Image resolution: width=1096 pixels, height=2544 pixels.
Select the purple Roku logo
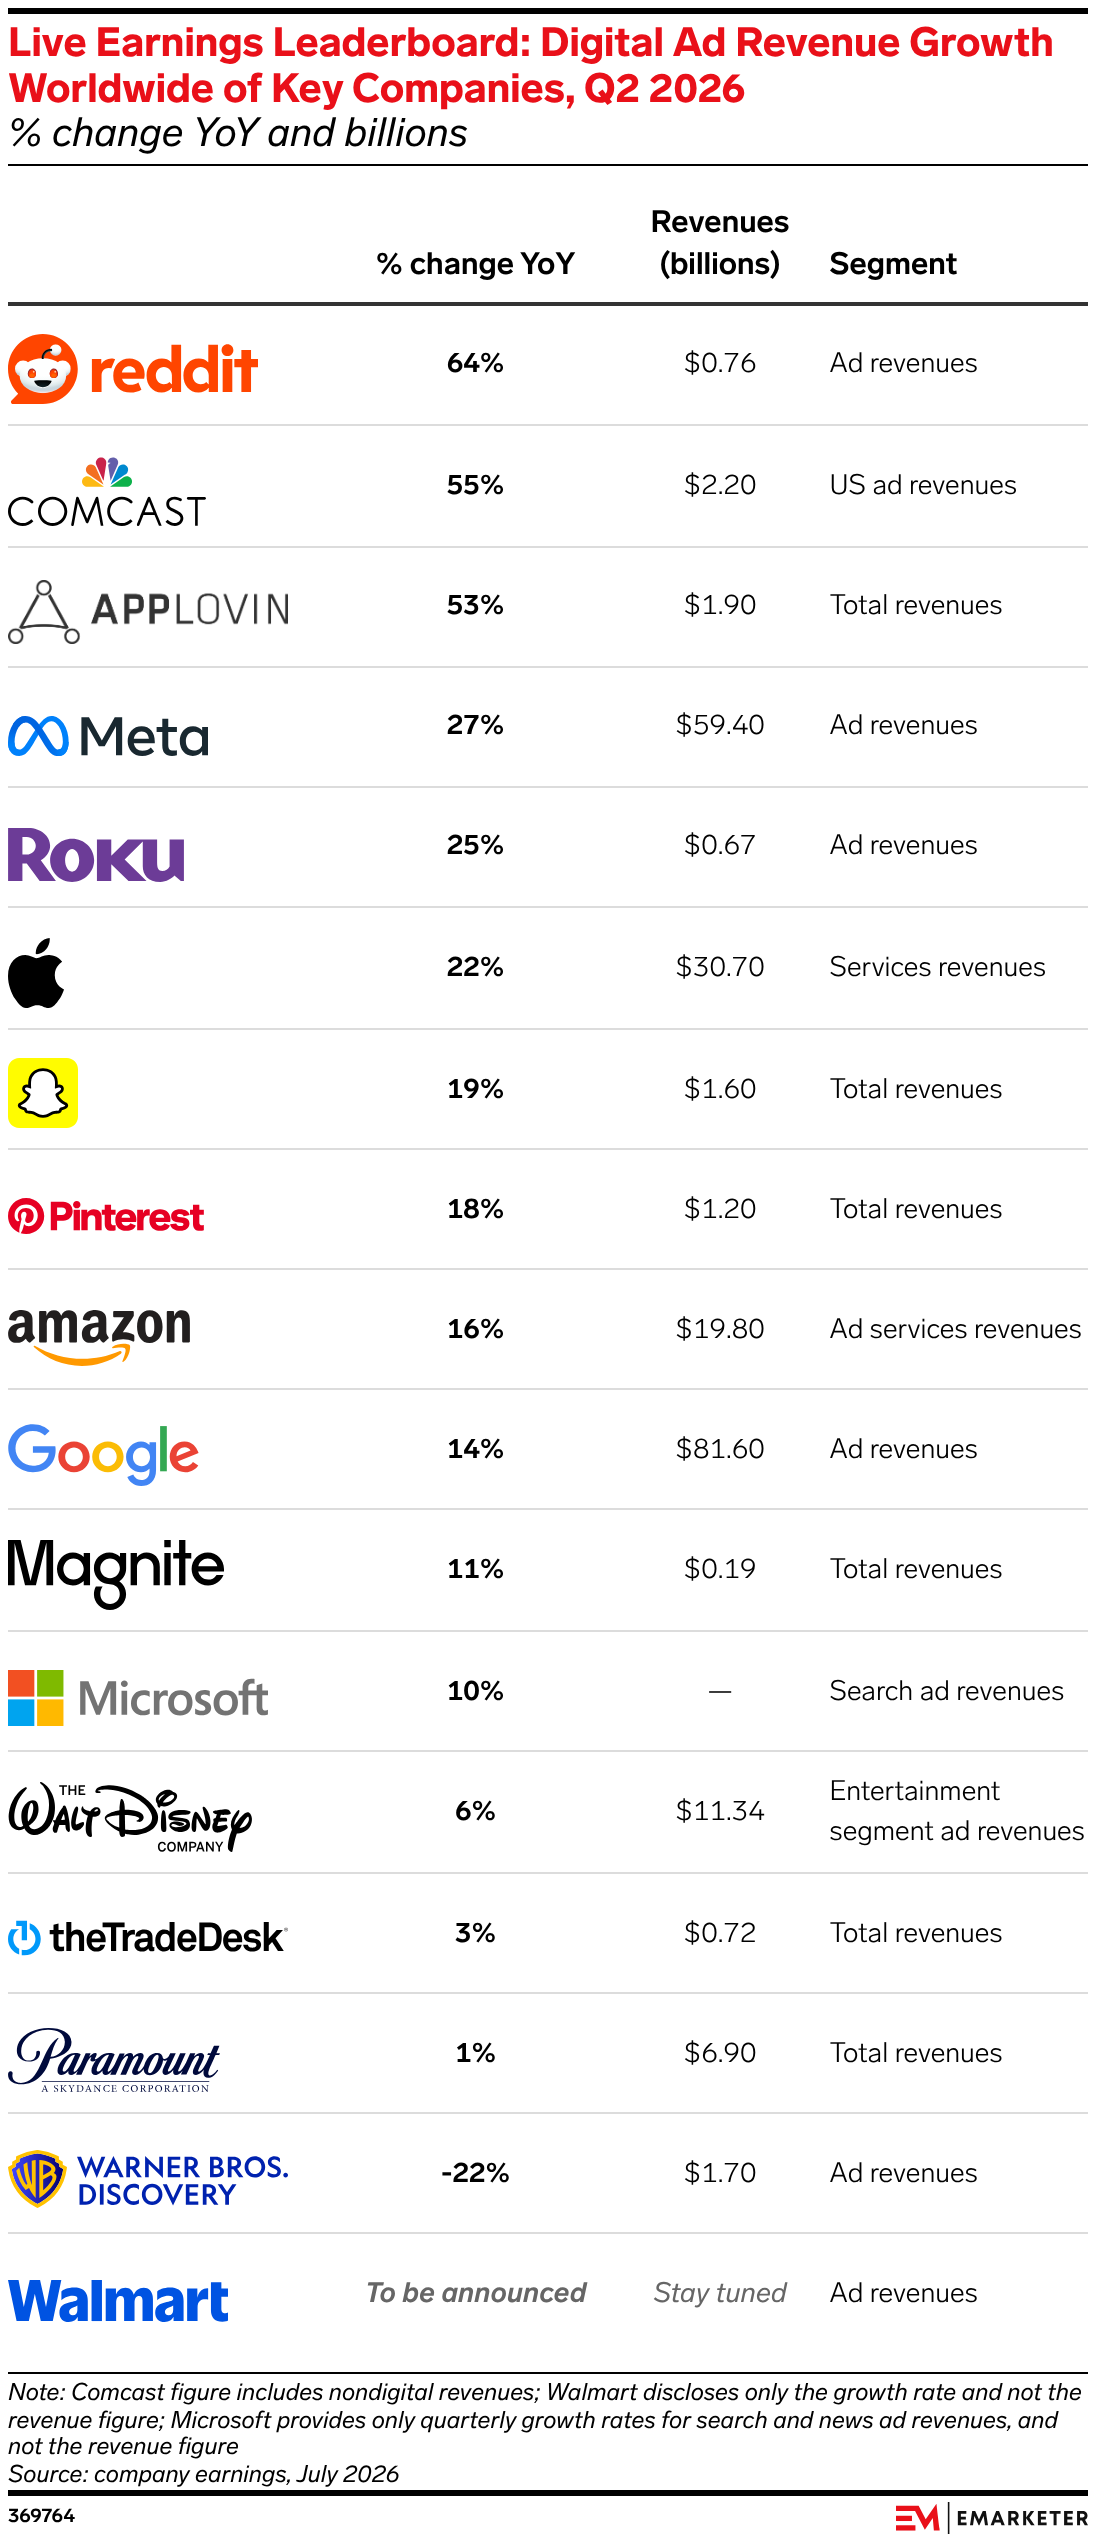[96, 855]
